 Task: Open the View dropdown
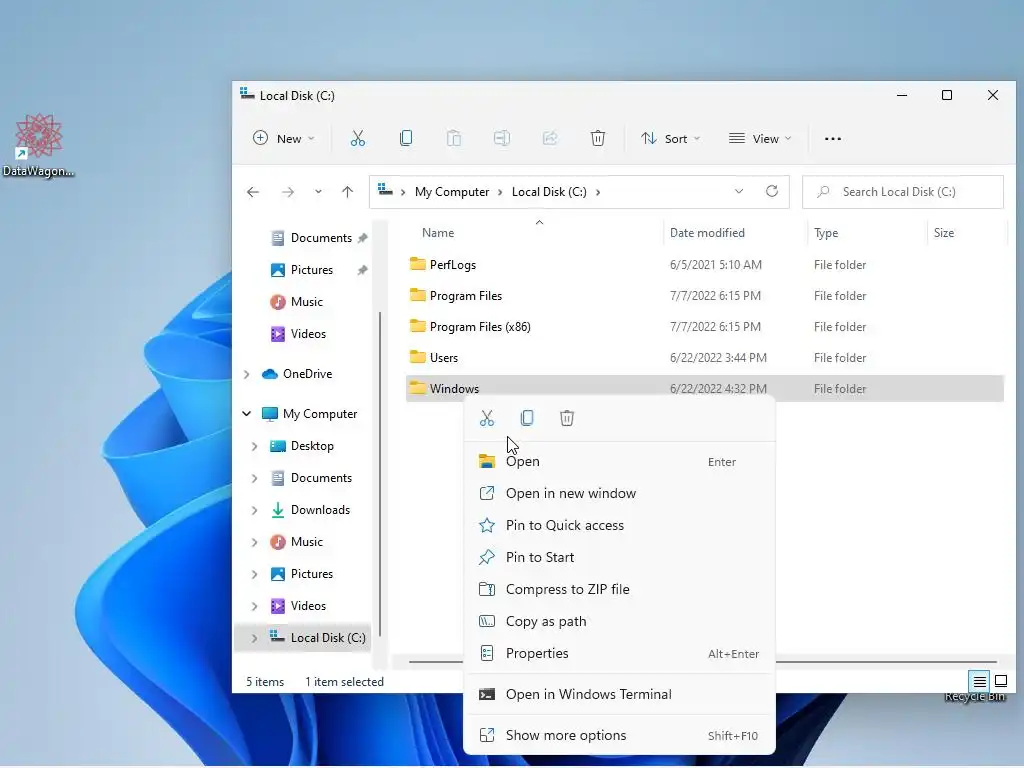760,138
